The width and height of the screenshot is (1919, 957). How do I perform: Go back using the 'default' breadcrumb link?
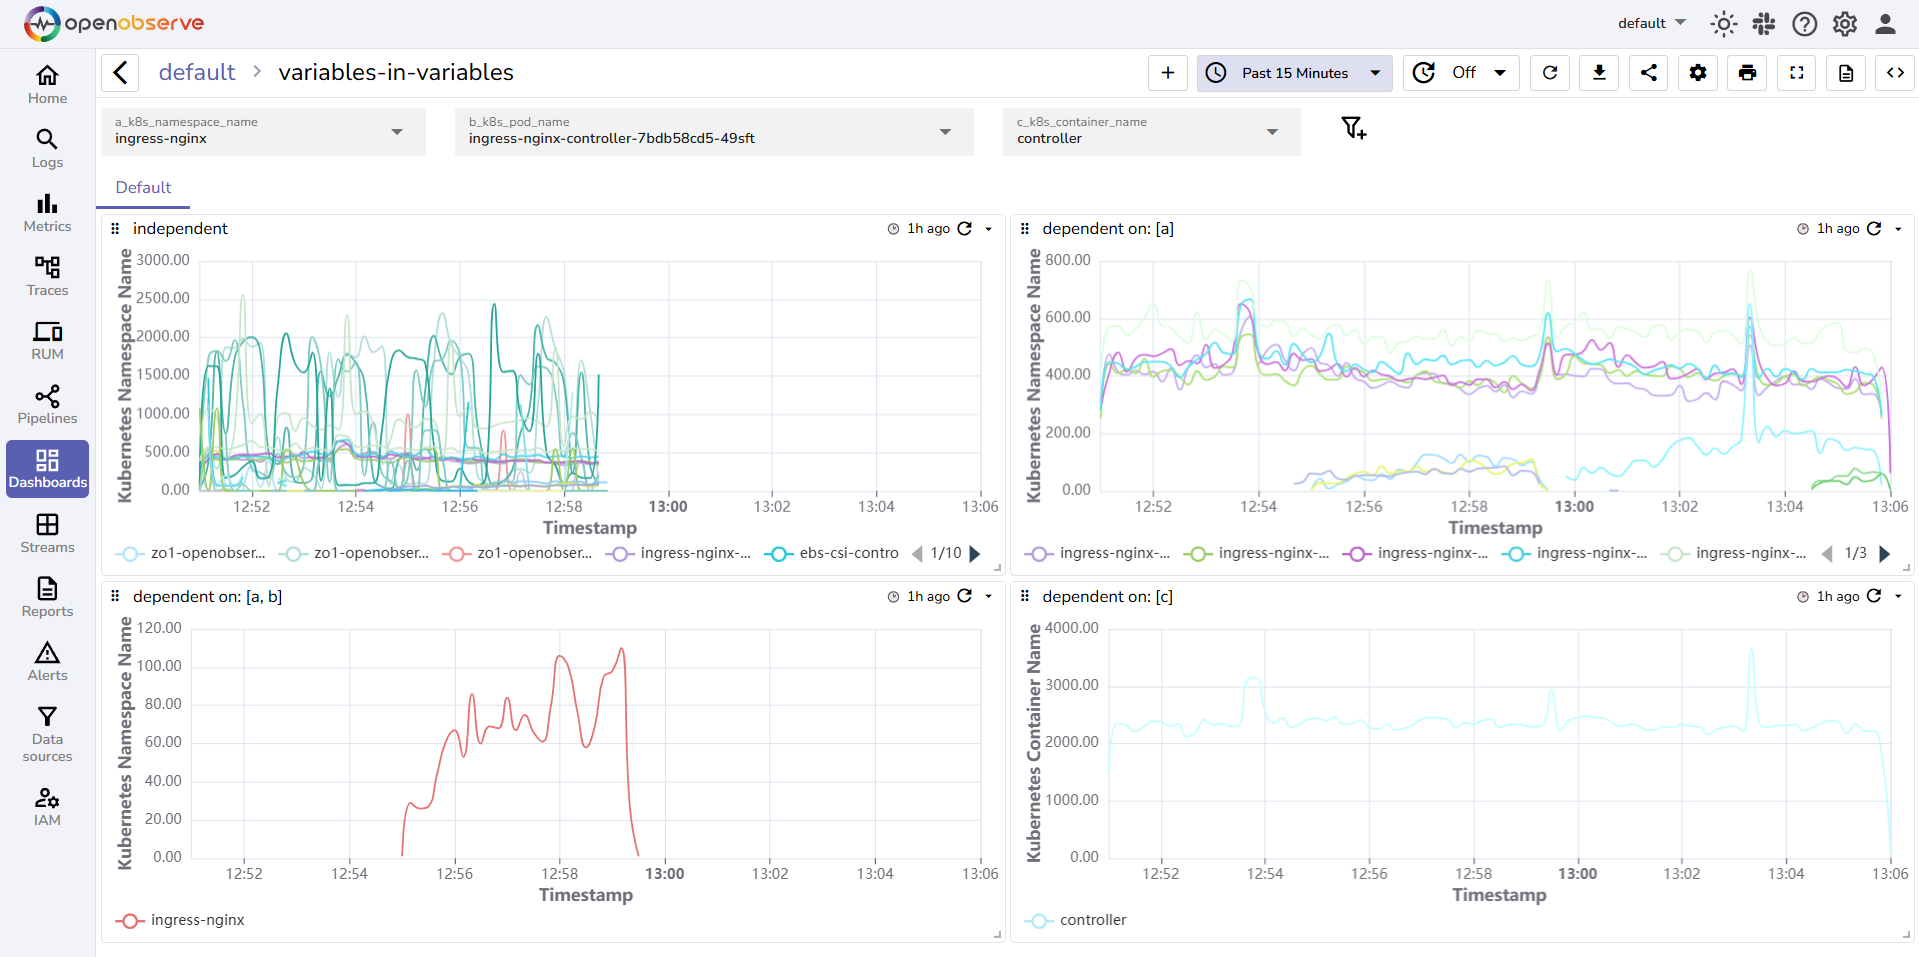tap(196, 71)
